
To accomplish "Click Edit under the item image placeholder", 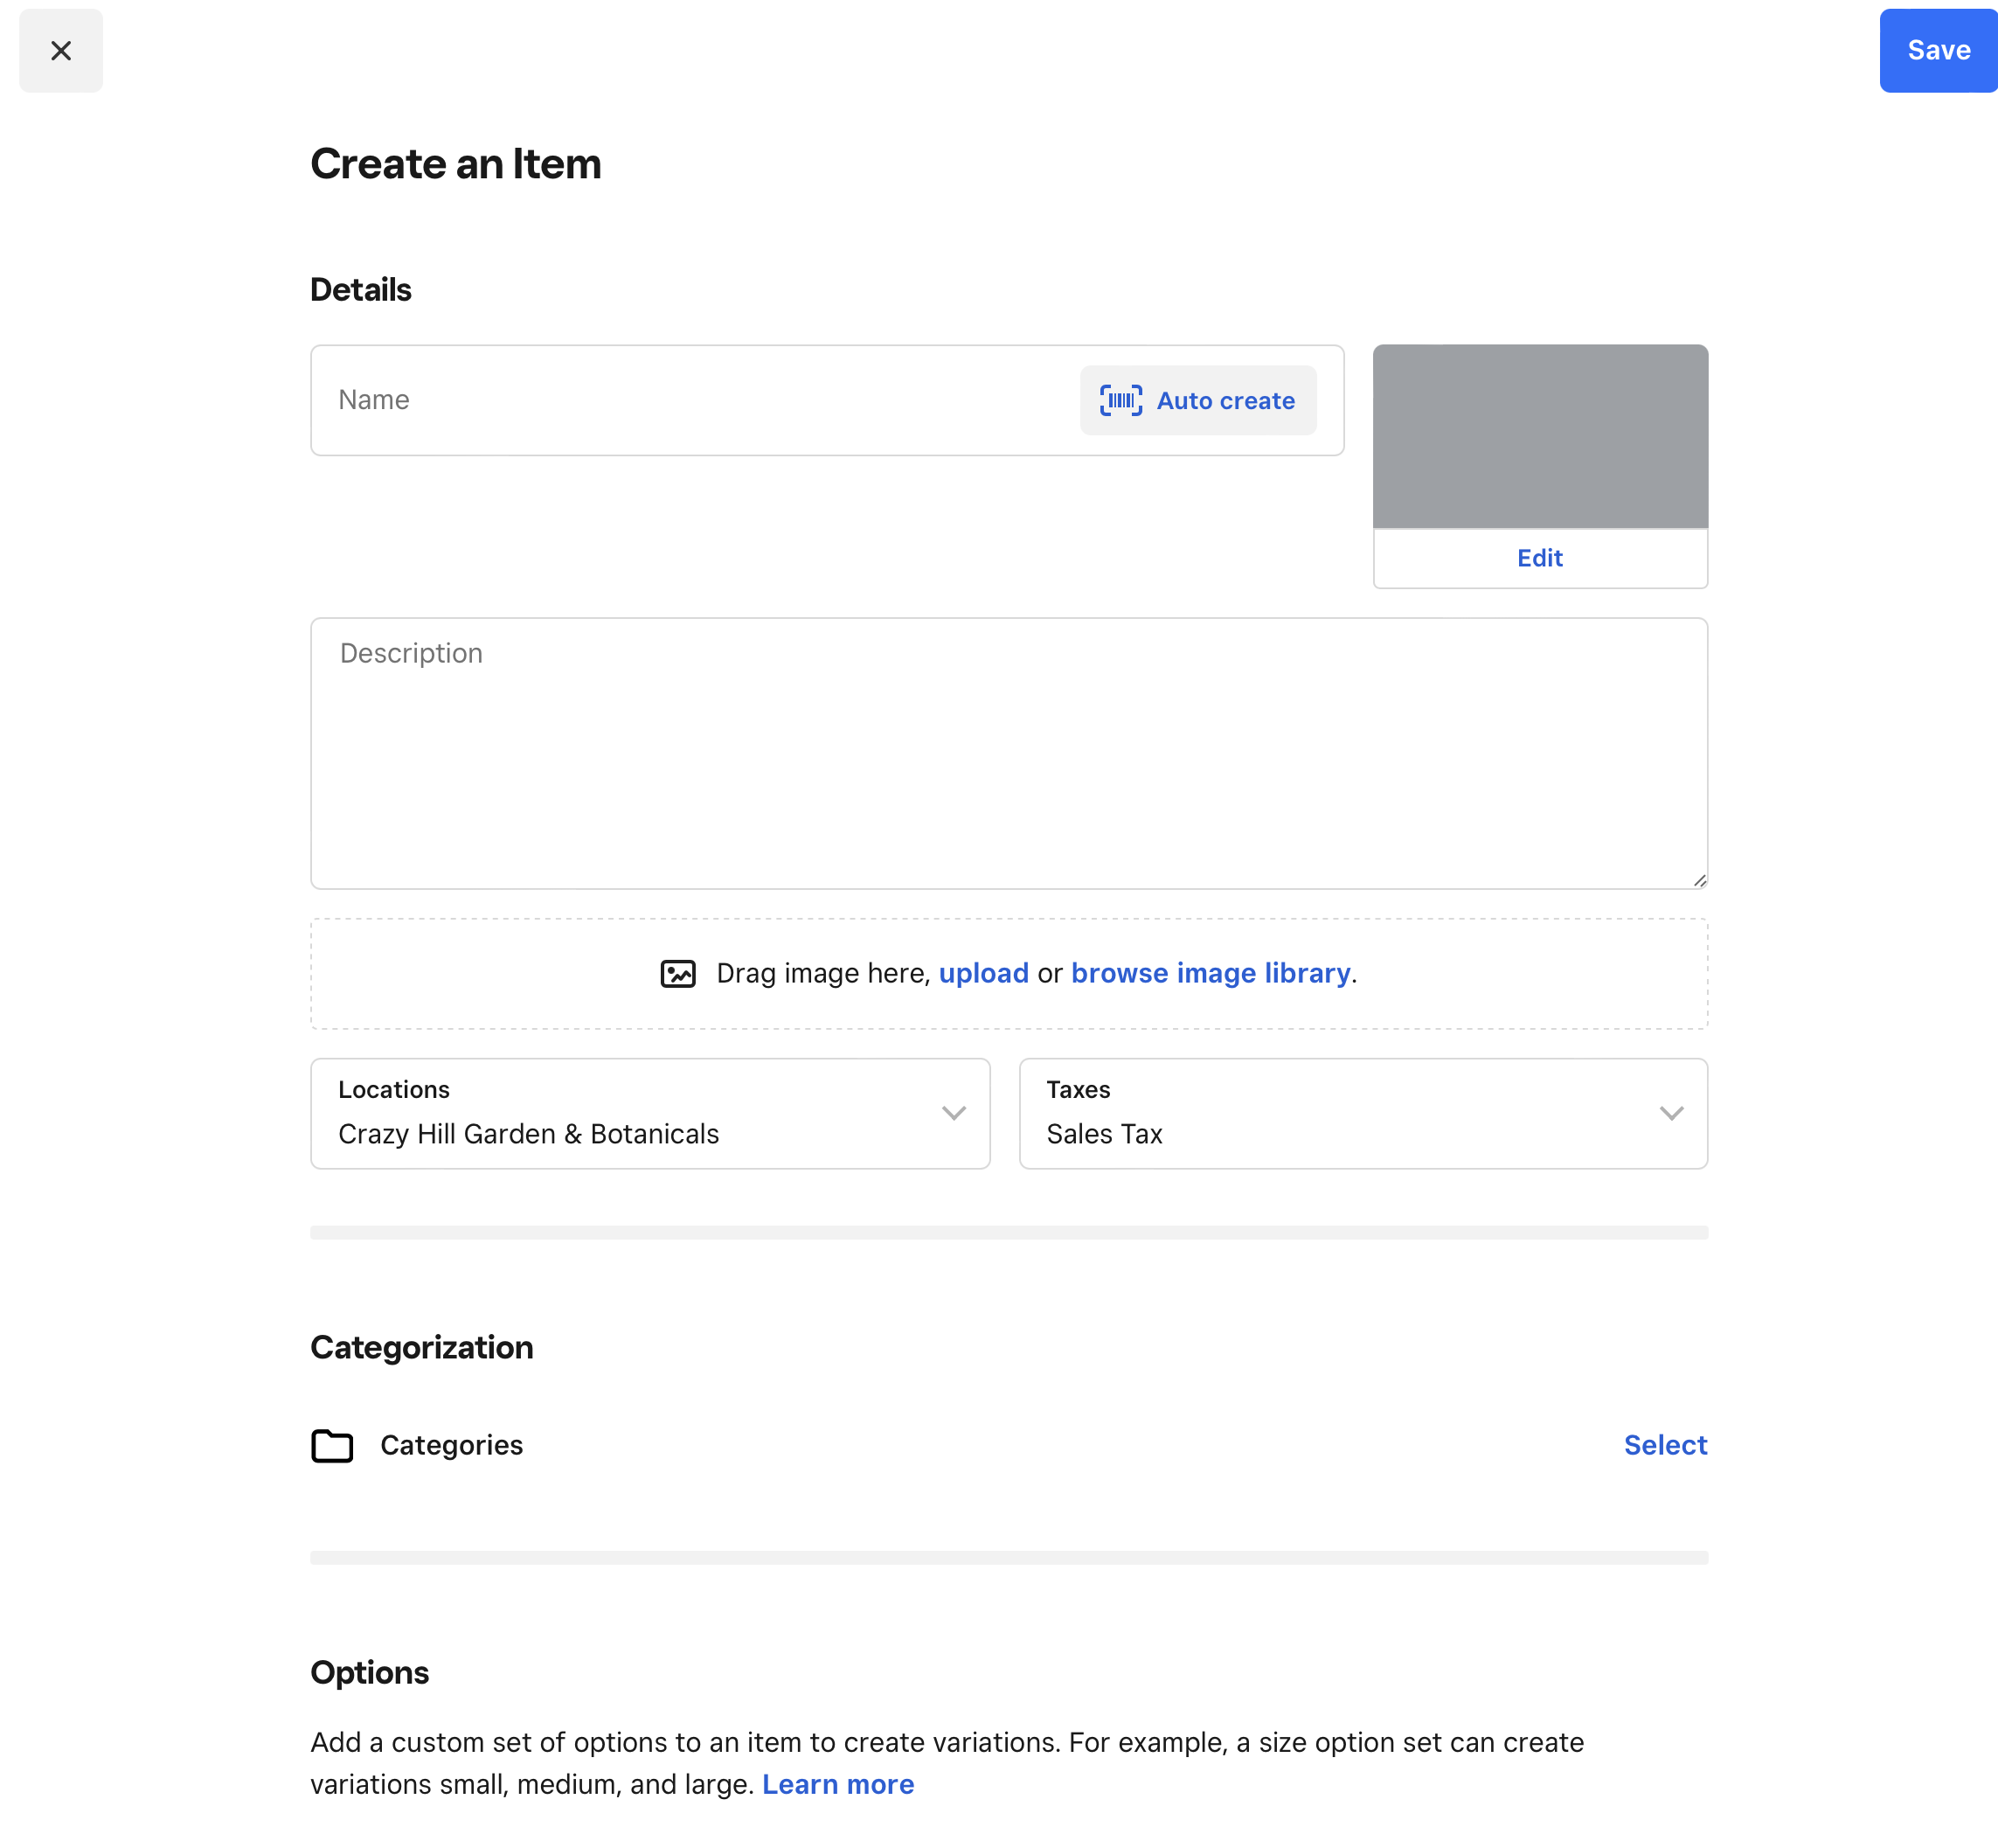I will [x=1539, y=558].
